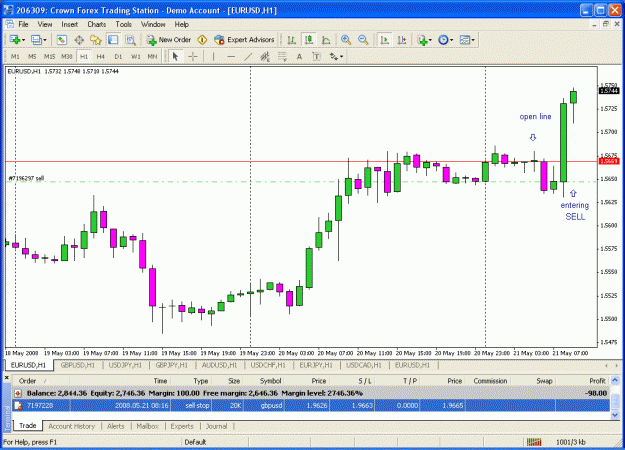
Task: Open the Window menu
Action: [153, 24]
